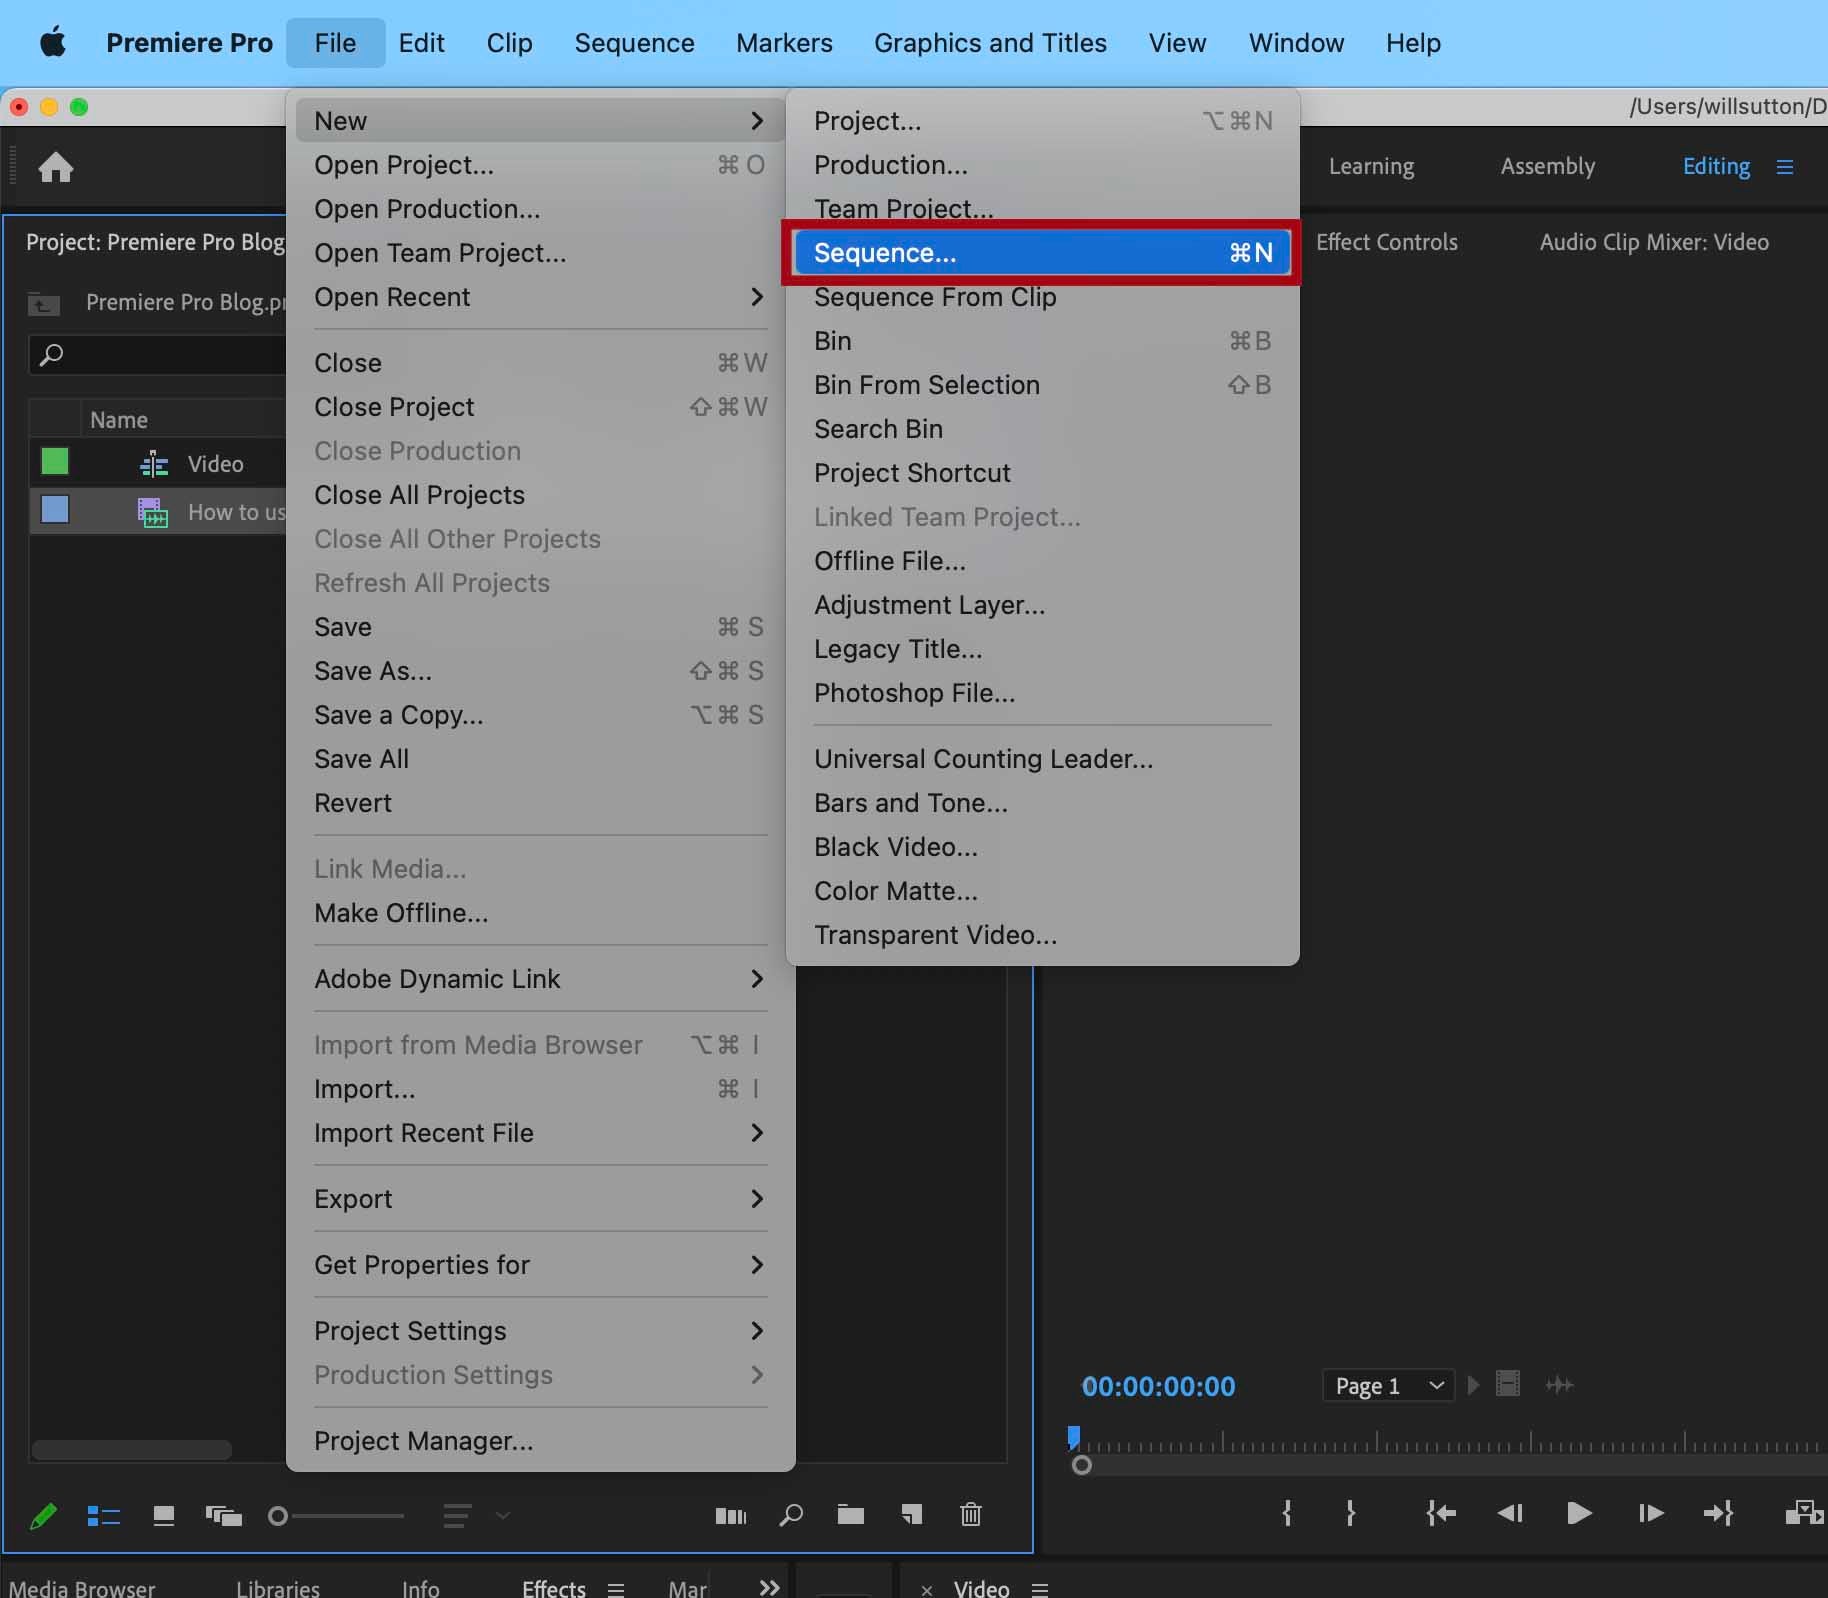
Task: Expand the Export submenu
Action: coord(540,1199)
